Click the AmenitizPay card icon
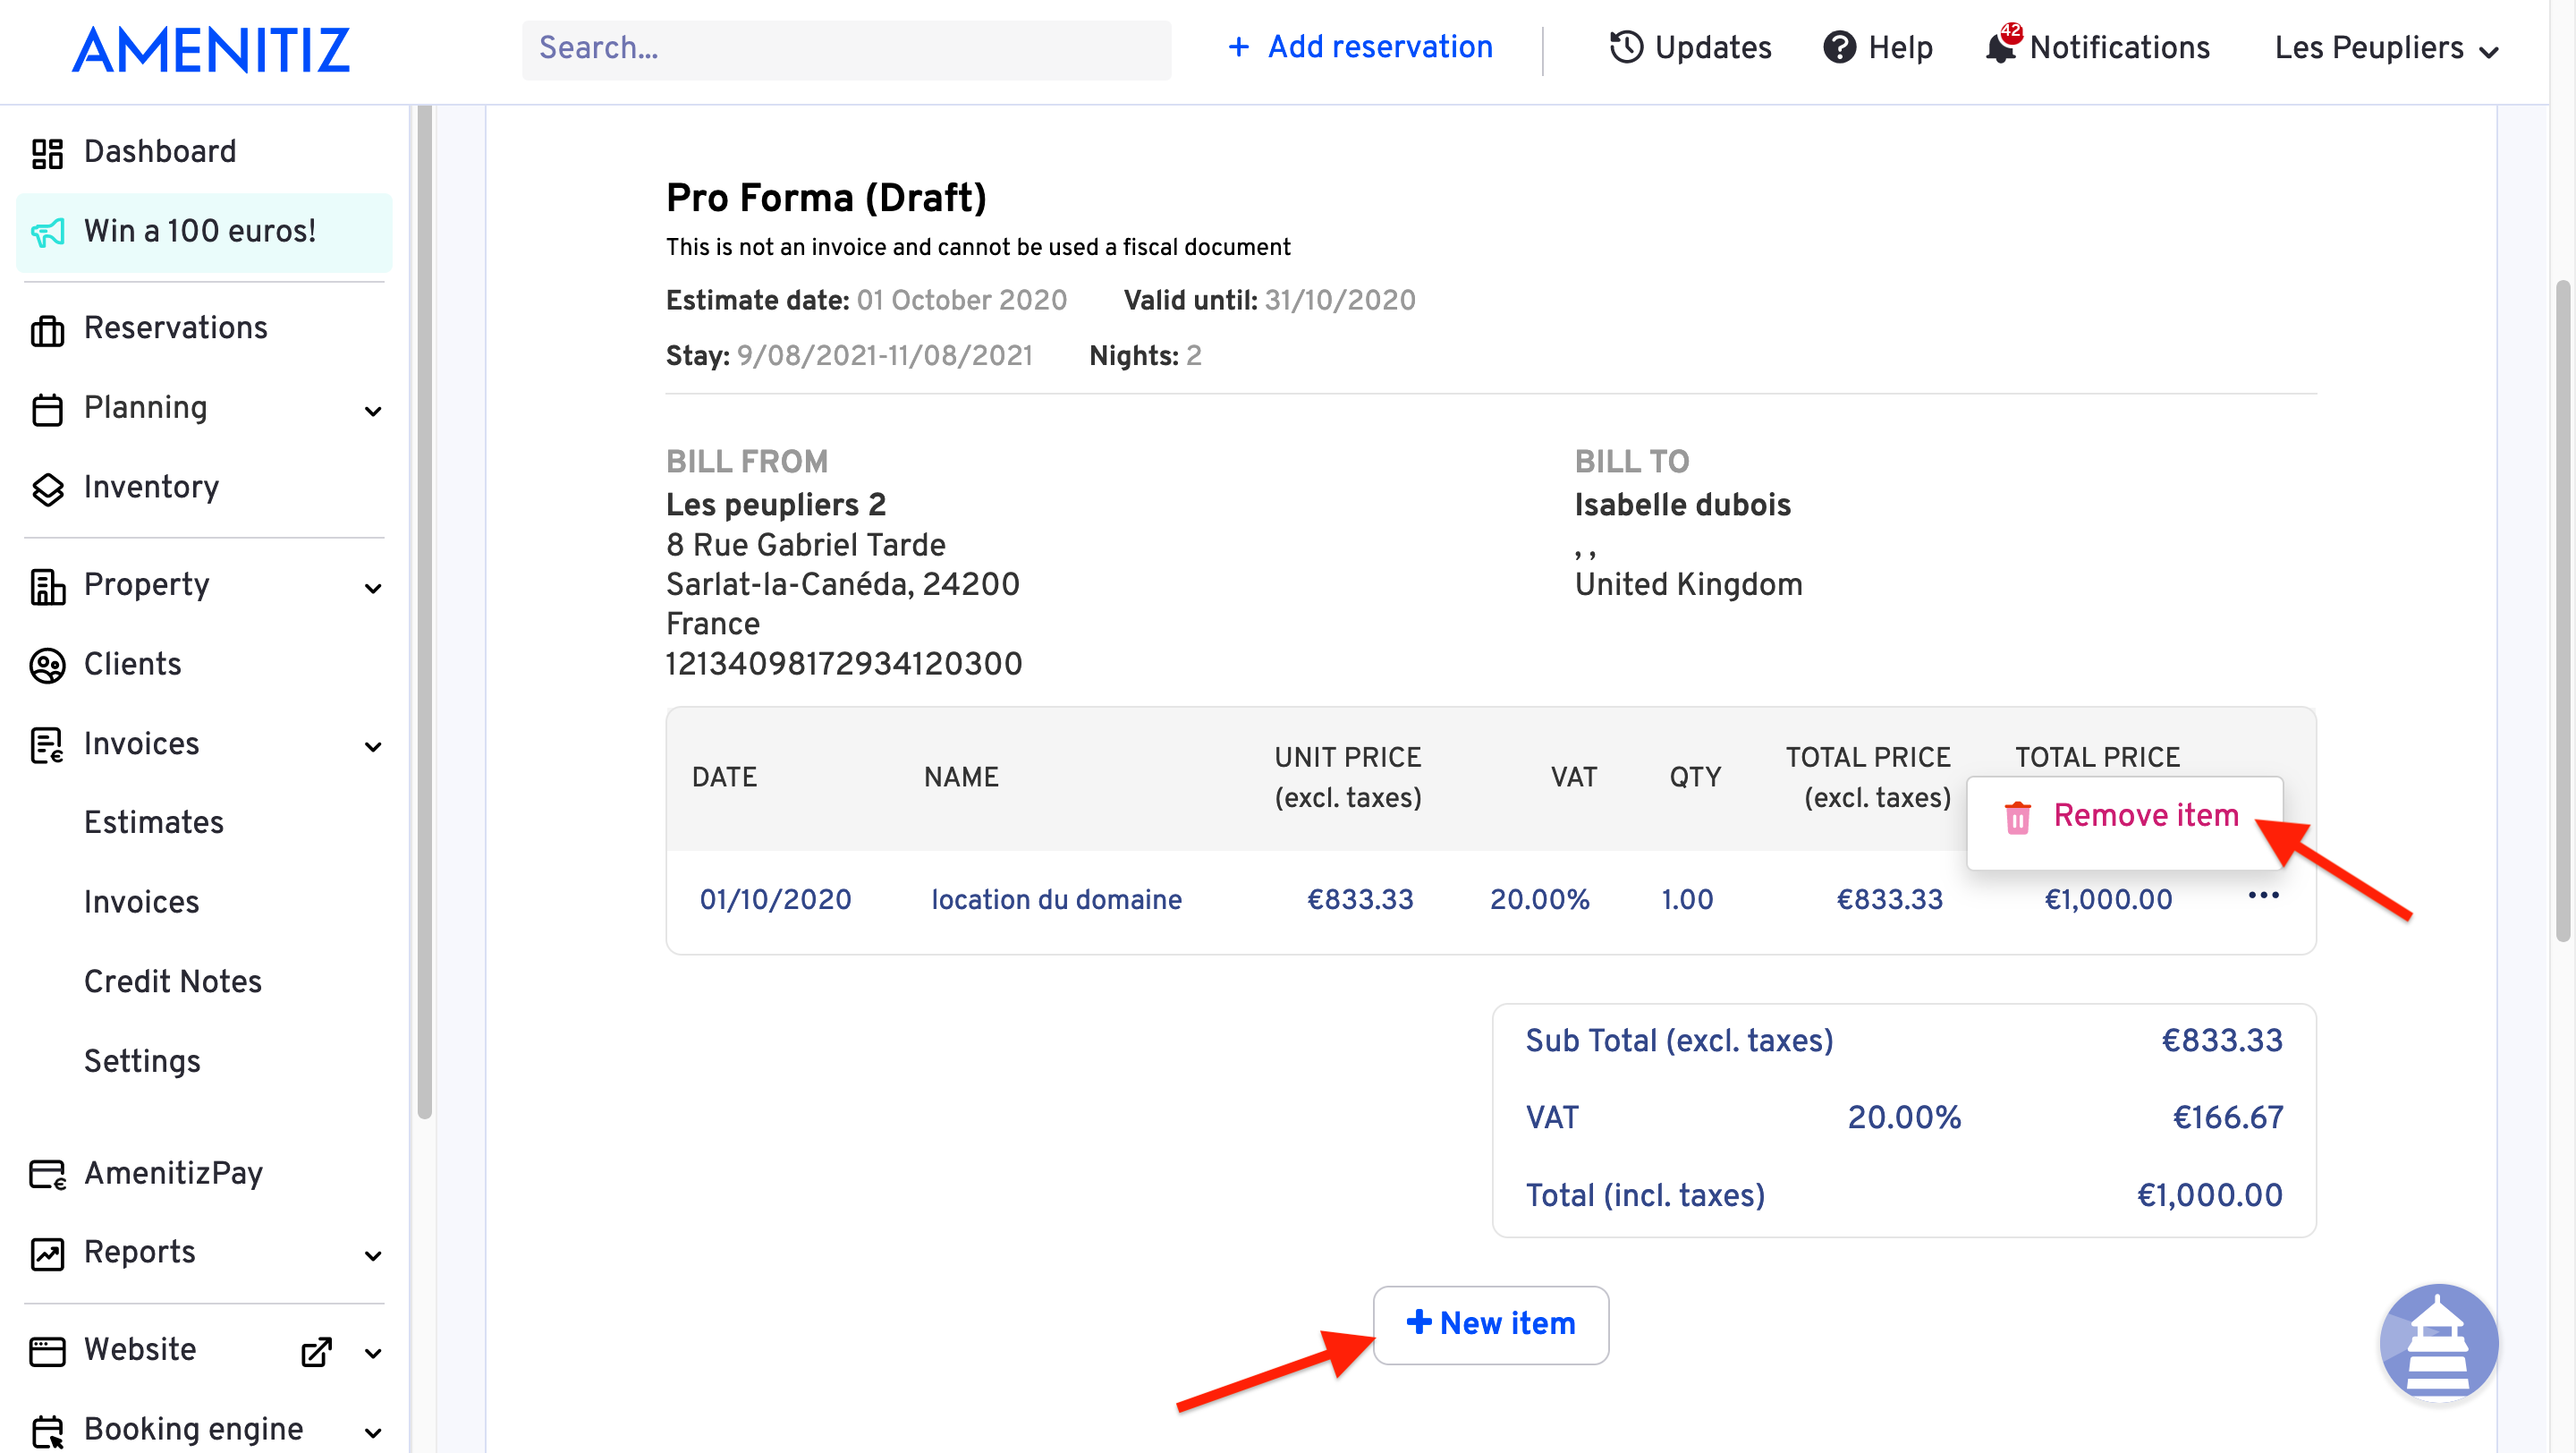The image size is (2576, 1453). (x=47, y=1174)
